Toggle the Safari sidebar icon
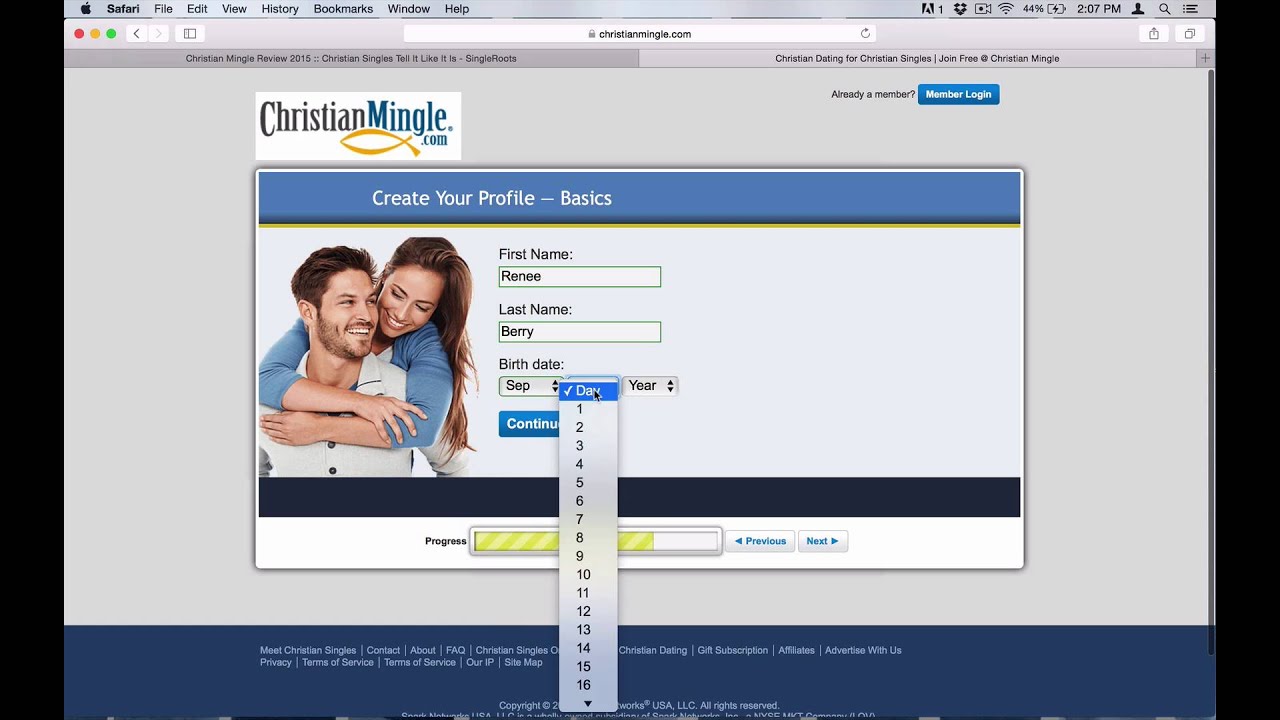Viewport: 1280px width, 720px height. pyautogui.click(x=190, y=34)
